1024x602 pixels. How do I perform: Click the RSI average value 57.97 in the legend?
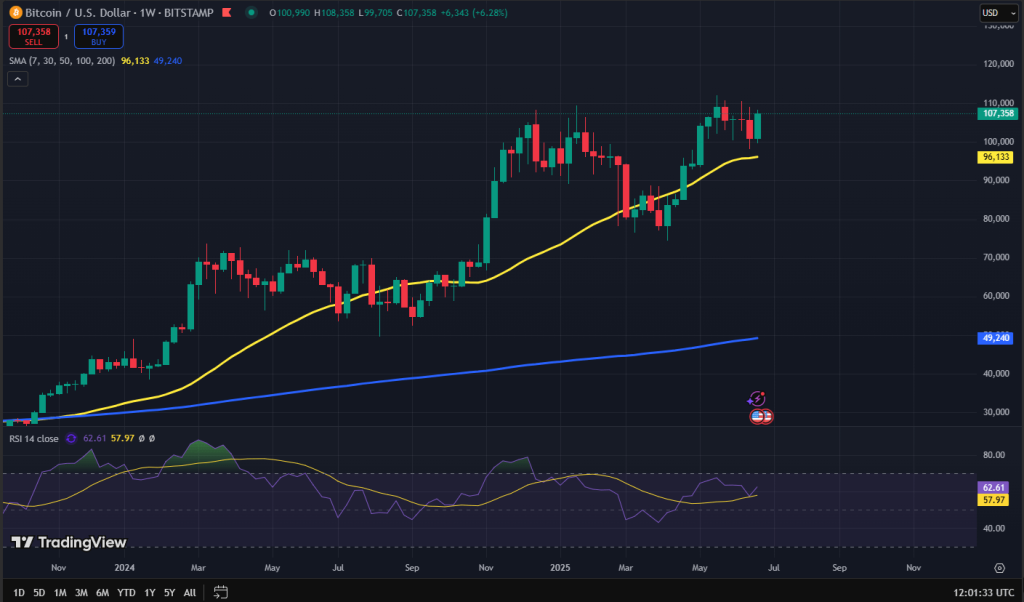pyautogui.click(x=122, y=439)
